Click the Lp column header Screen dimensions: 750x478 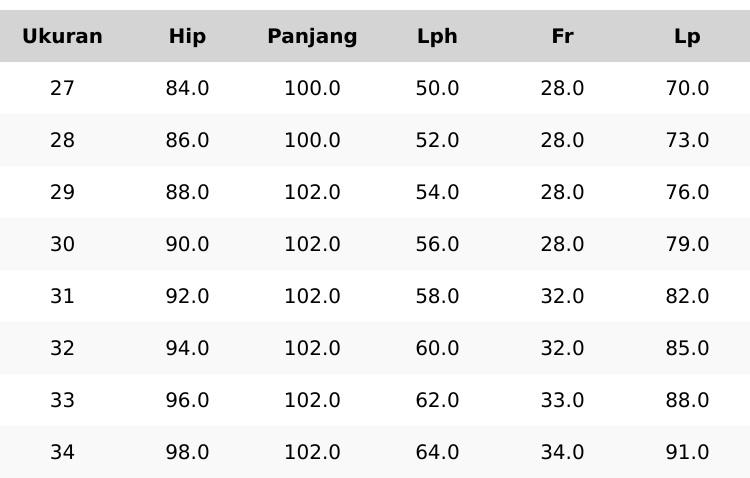(x=687, y=37)
